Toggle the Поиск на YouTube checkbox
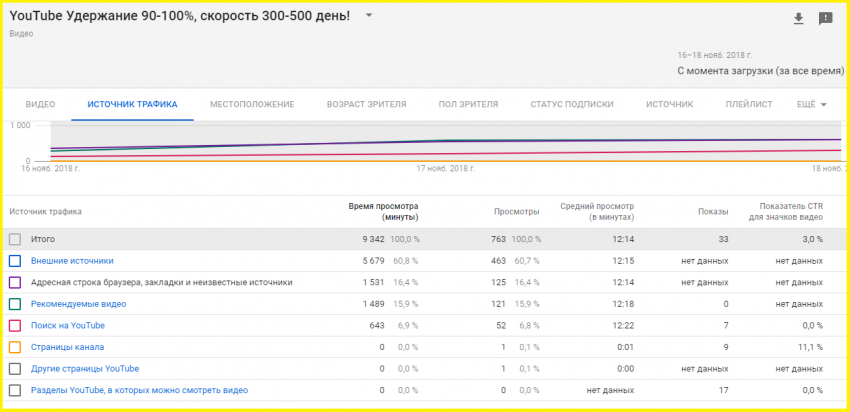The width and height of the screenshot is (850, 412). (x=15, y=326)
